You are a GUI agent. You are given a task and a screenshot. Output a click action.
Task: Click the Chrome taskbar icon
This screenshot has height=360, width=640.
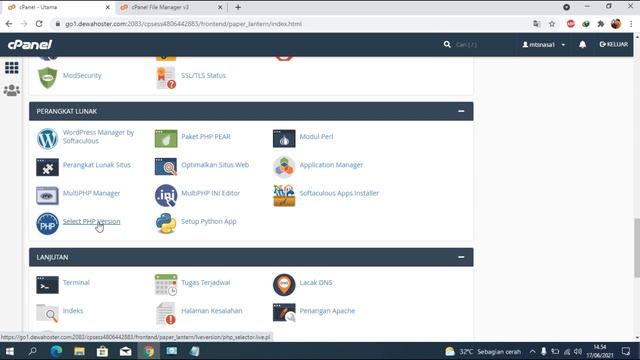coord(149,351)
